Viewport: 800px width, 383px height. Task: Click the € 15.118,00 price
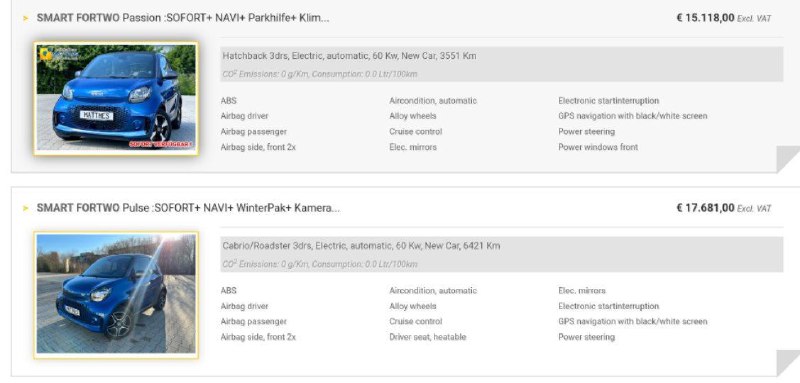(705, 18)
